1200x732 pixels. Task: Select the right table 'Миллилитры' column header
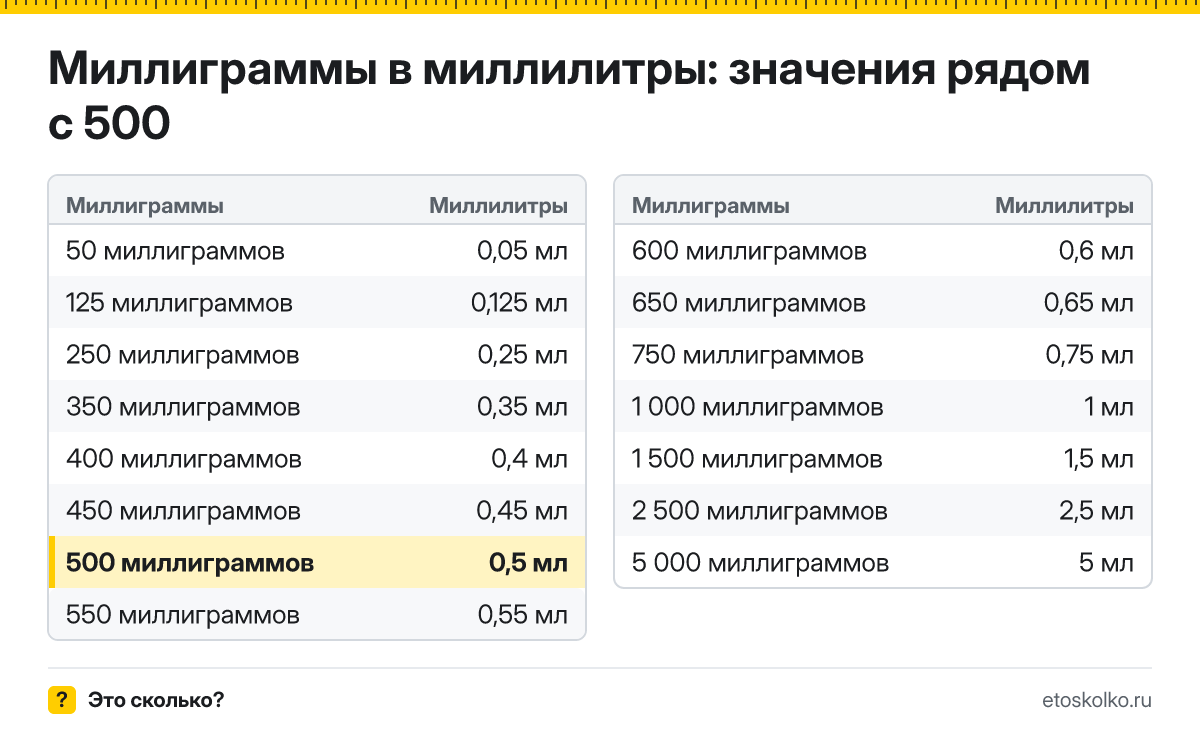pyautogui.click(x=1065, y=206)
